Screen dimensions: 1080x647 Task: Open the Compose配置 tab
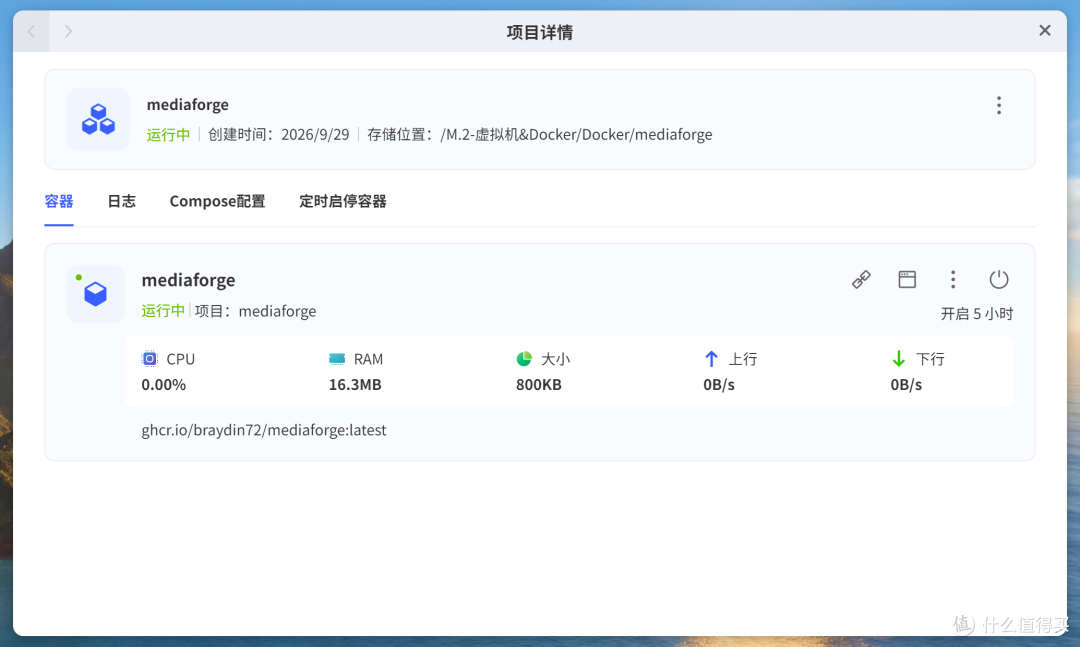(x=217, y=201)
